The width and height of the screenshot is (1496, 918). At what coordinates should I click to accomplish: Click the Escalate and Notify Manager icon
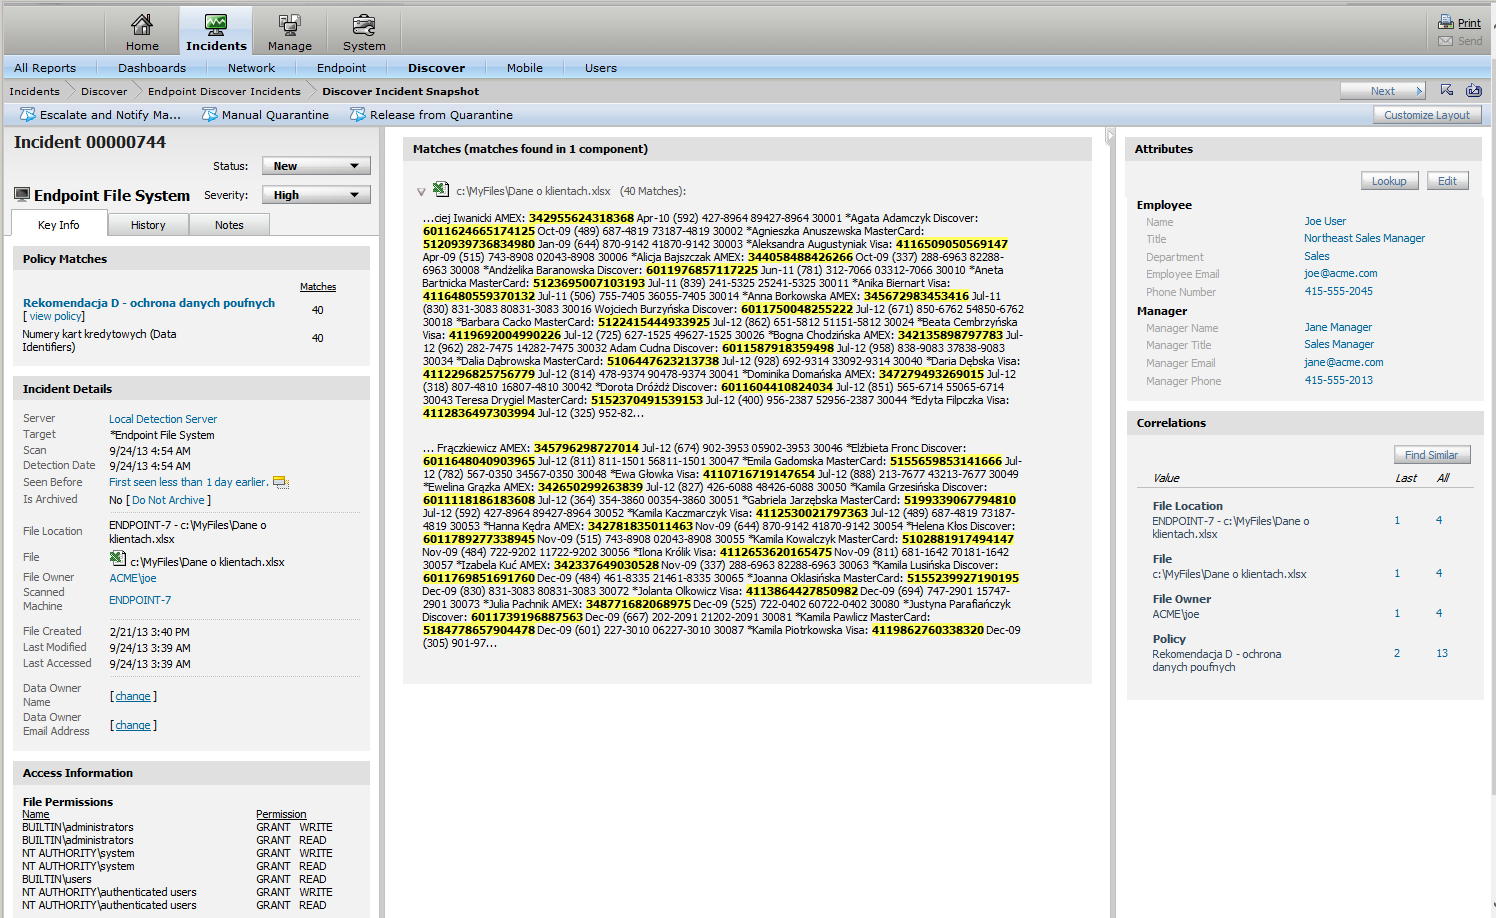(x=28, y=115)
